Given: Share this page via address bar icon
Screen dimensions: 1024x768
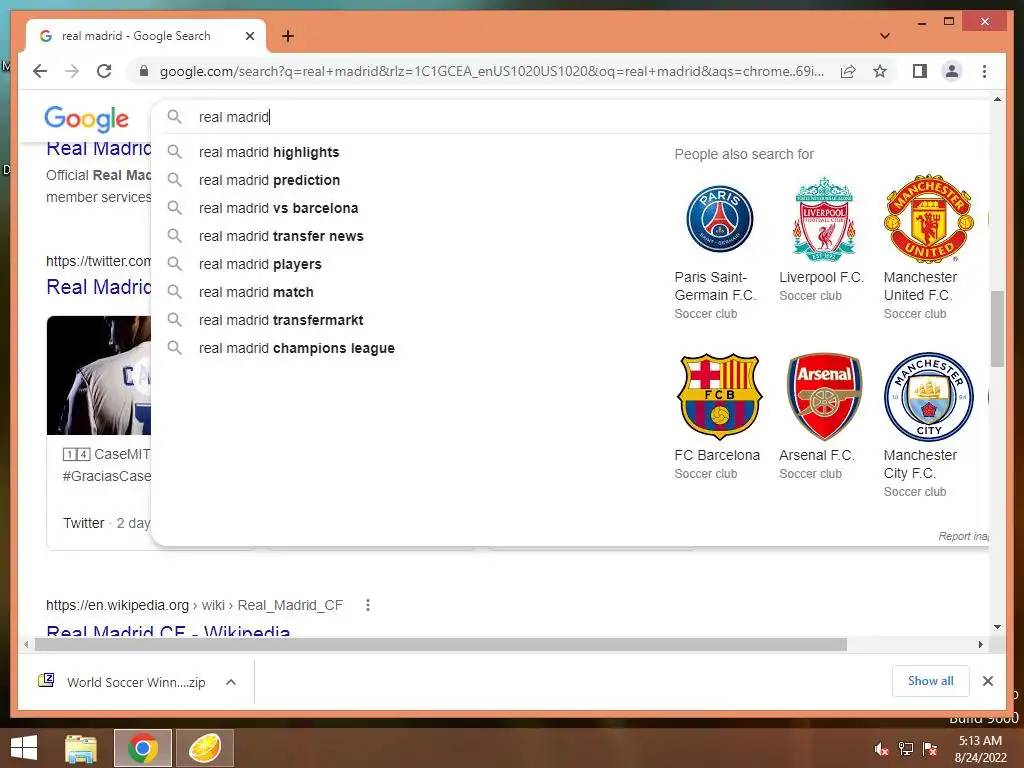Looking at the screenshot, I should [848, 71].
